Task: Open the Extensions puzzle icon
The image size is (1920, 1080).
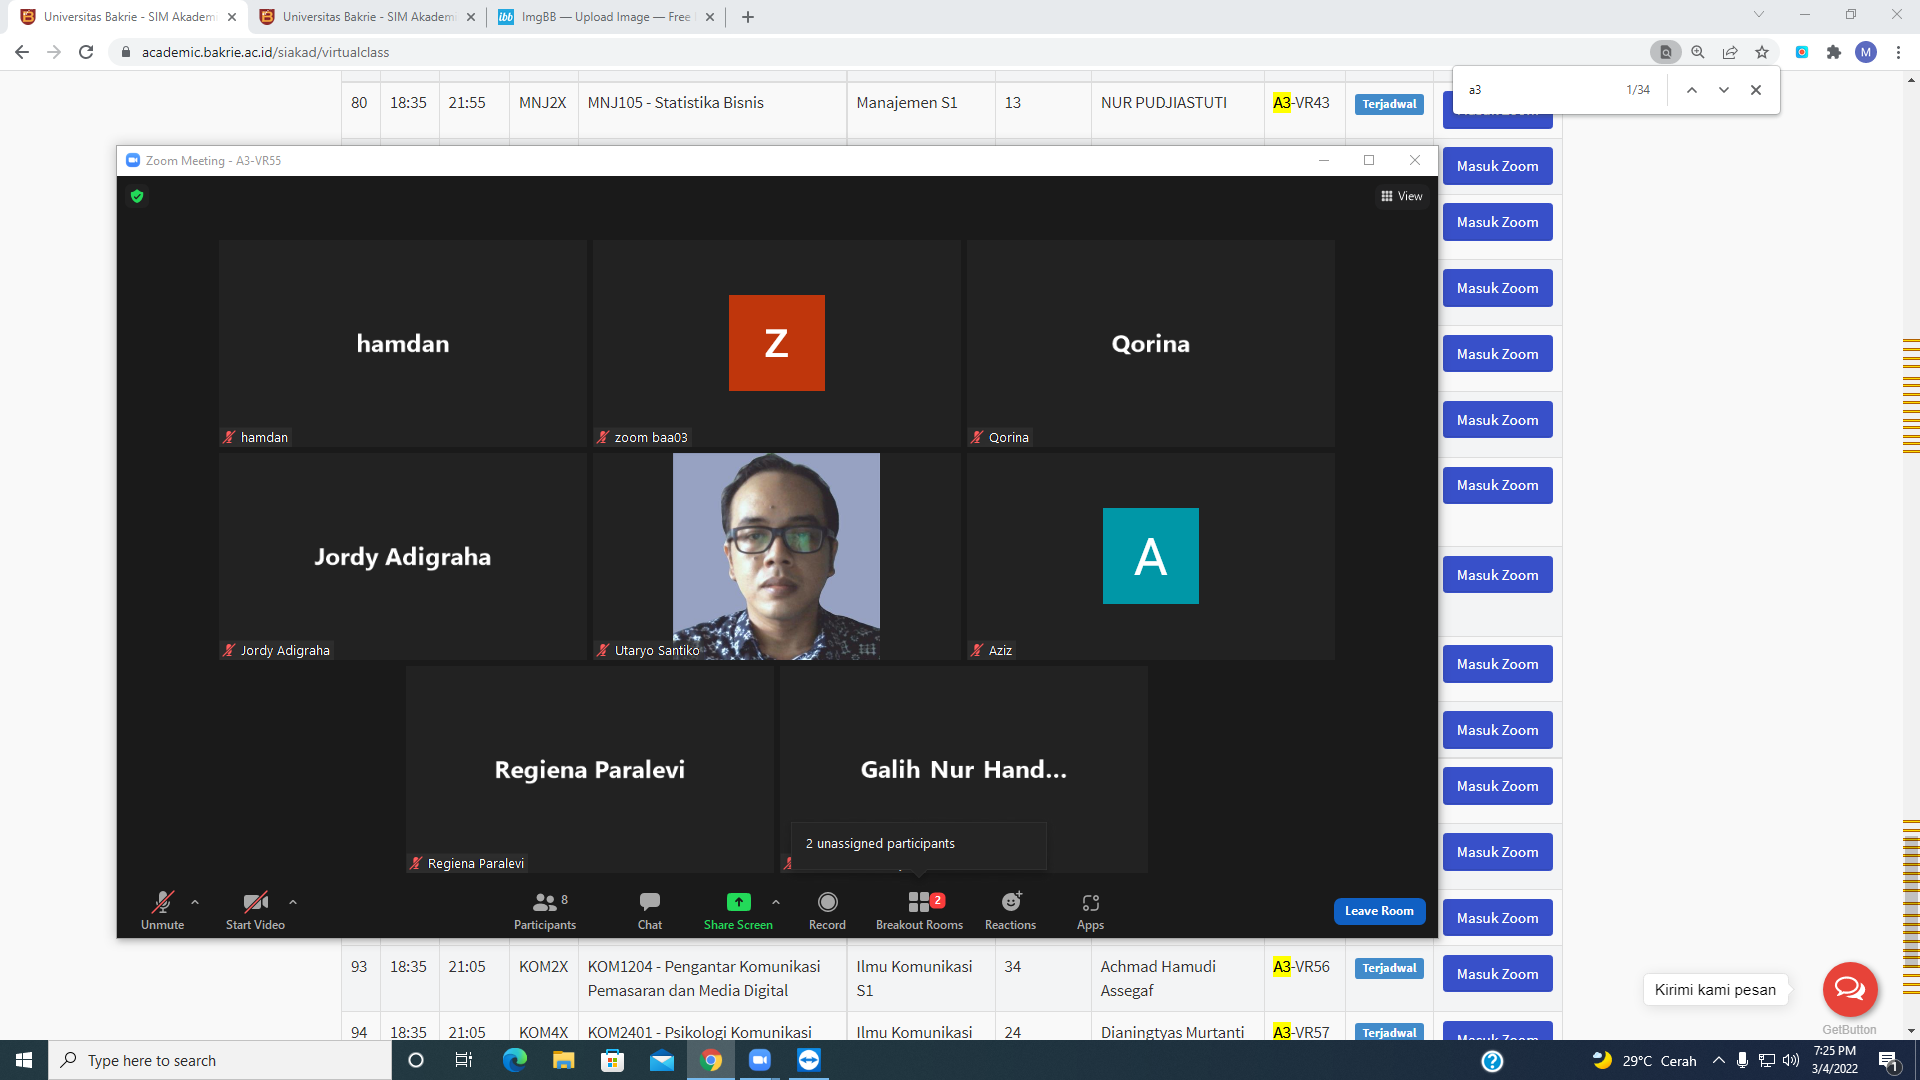Action: click(1834, 52)
